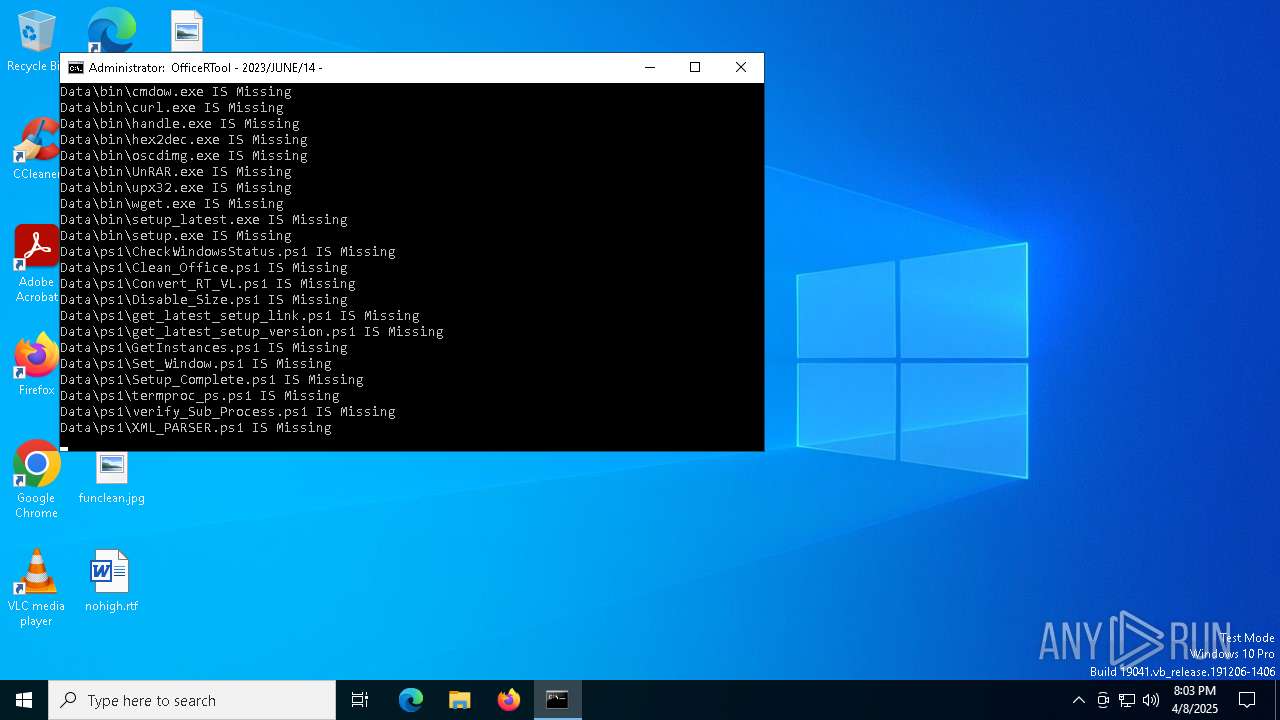Click the line Data\bin\hex2dec.exe IS Missing
1280x720 pixels.
184,140
